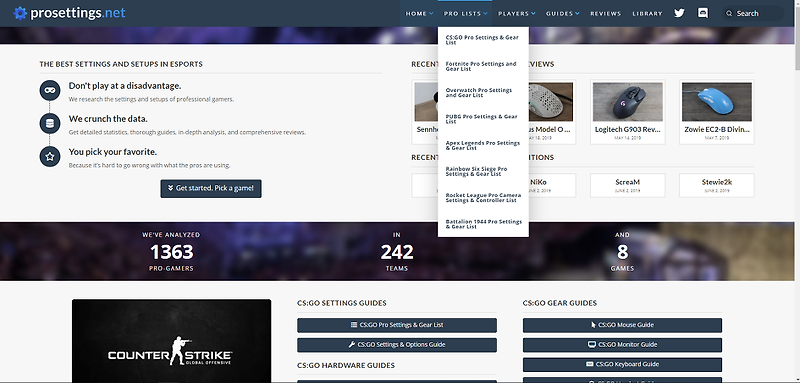
Task: Collapse the Pro Lists dropdown menu
Action: [465, 14]
